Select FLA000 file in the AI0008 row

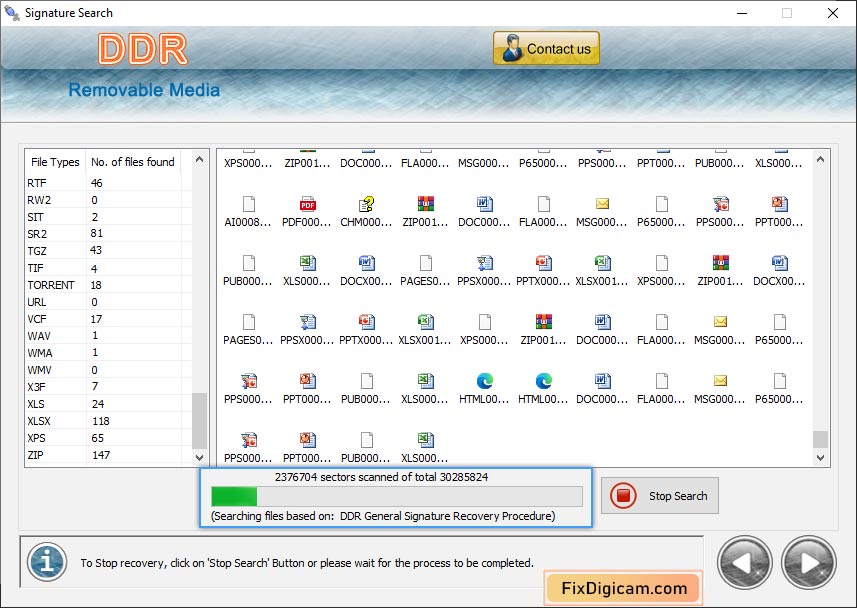pyautogui.click(x=543, y=204)
